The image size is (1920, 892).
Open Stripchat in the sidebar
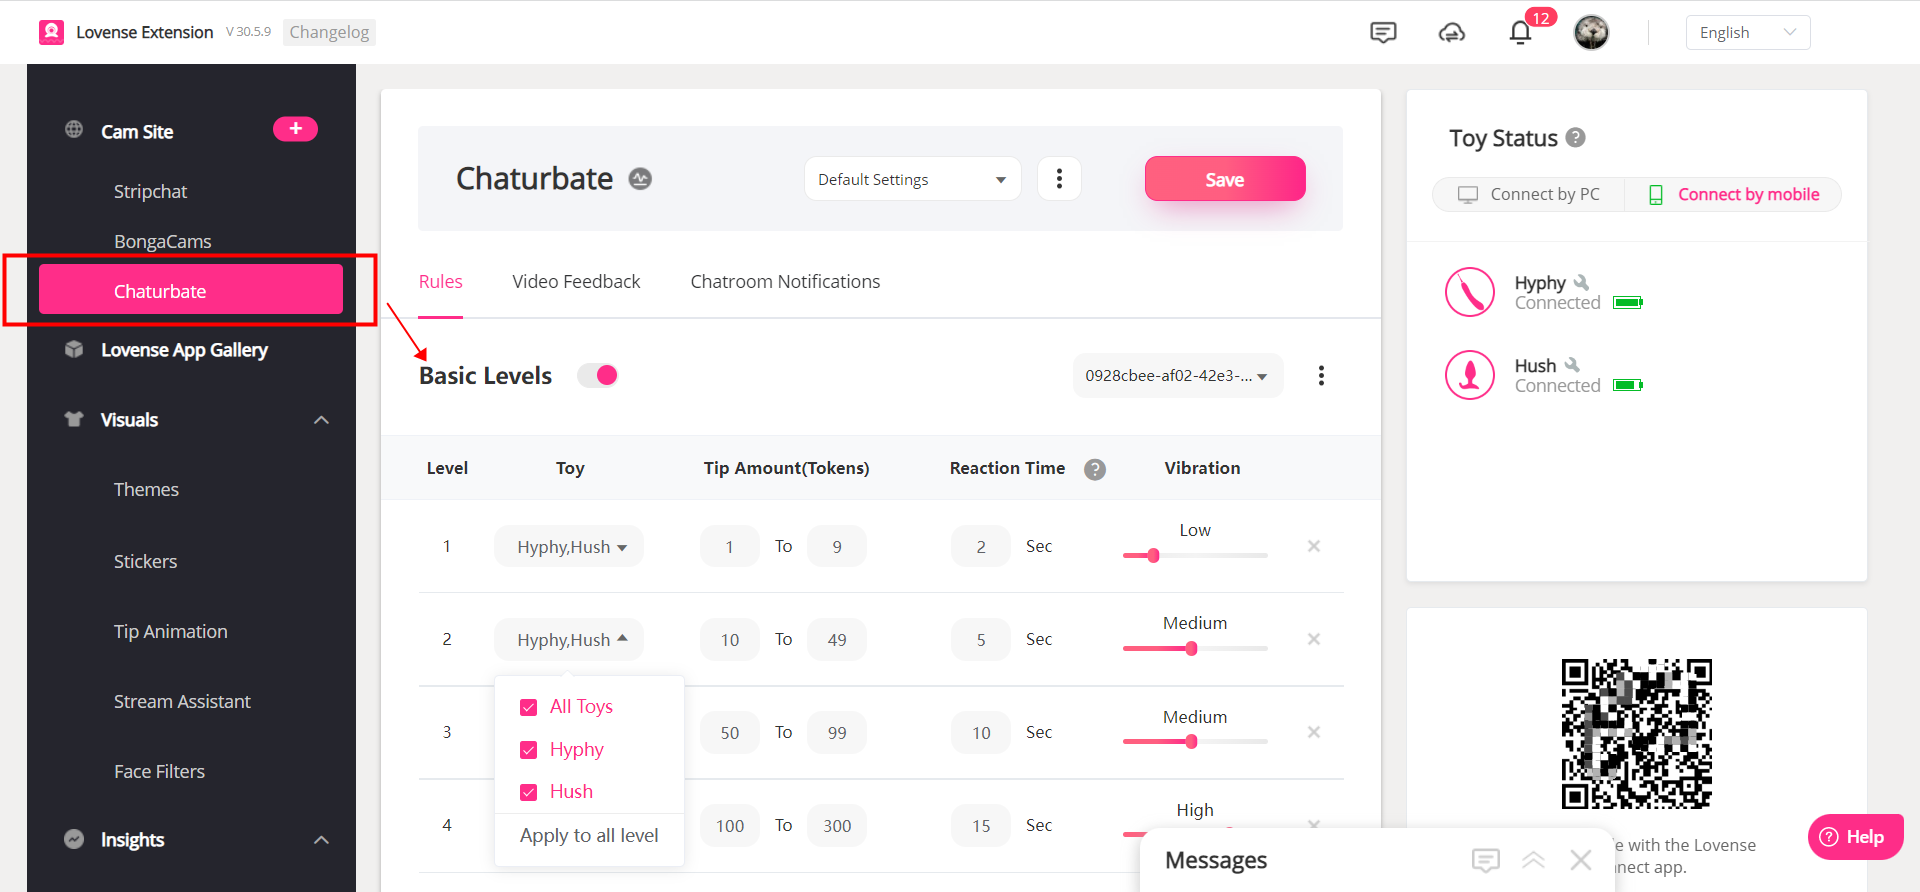click(x=150, y=191)
